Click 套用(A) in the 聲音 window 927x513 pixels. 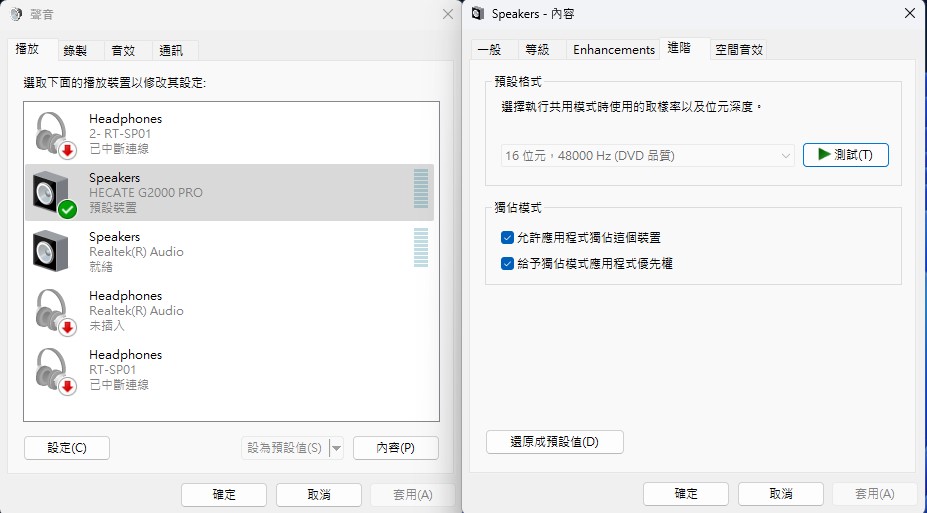[x=413, y=495]
